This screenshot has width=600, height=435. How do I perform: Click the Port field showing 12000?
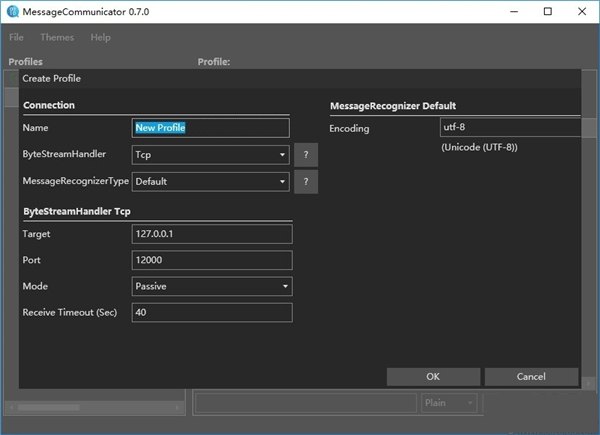click(x=211, y=260)
